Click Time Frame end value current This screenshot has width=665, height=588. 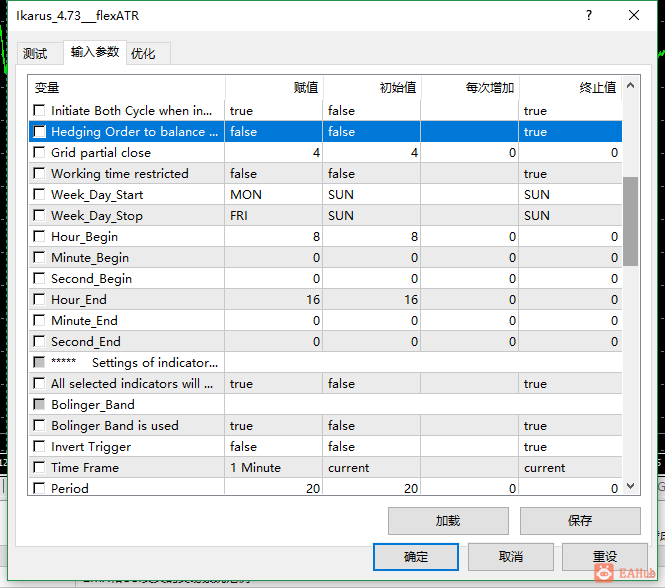pyautogui.click(x=570, y=468)
